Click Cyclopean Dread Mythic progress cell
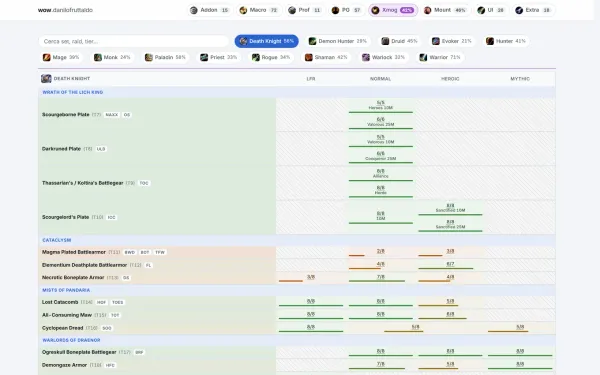Viewport: 600px width, 375px height. (x=520, y=328)
